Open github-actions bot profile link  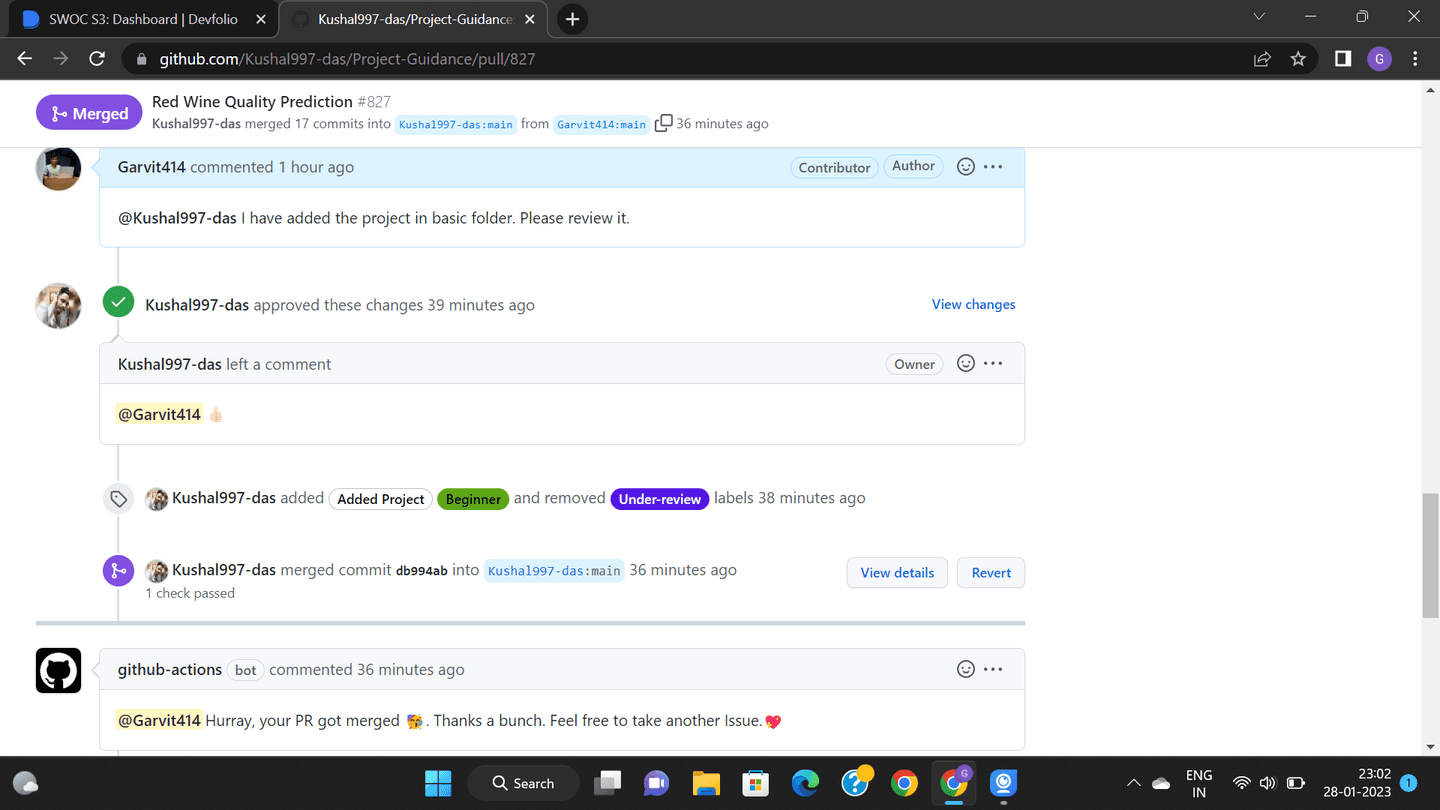coord(170,669)
